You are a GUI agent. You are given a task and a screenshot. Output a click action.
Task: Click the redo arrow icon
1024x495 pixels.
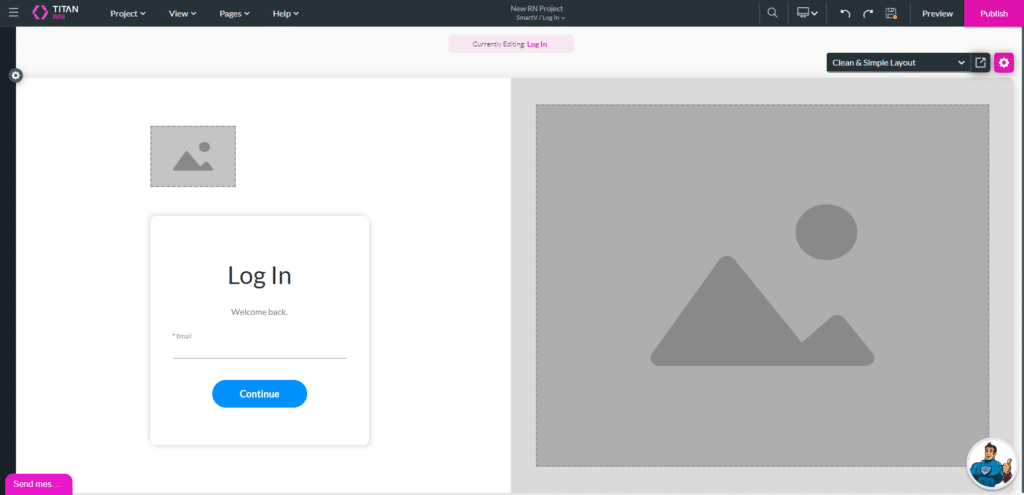[x=868, y=13]
